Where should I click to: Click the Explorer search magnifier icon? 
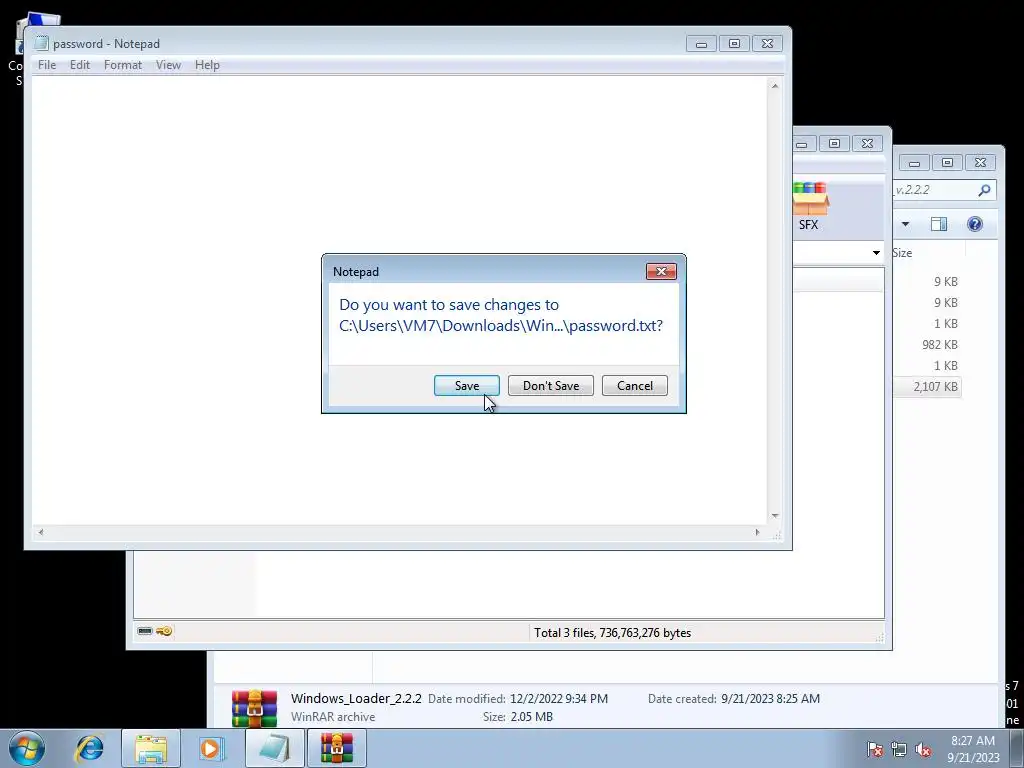pos(984,190)
